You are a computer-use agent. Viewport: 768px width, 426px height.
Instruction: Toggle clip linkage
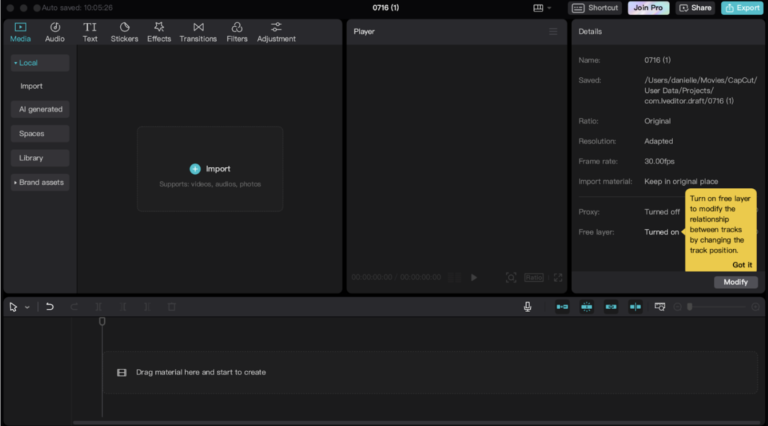[x=611, y=307]
